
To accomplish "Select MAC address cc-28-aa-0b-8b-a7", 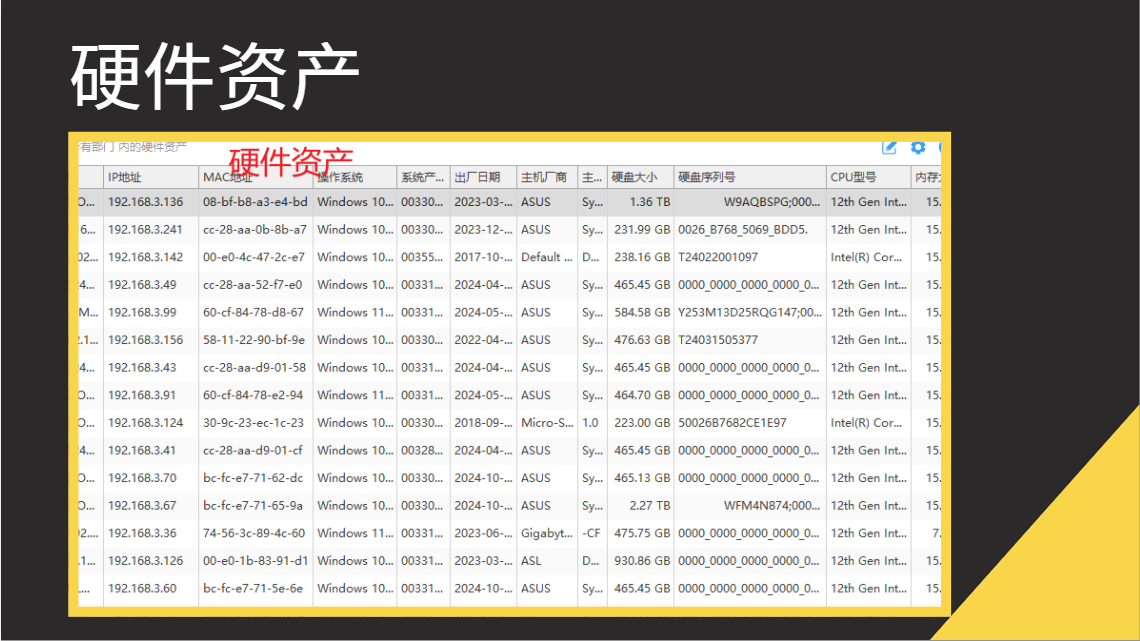I will tap(254, 230).
